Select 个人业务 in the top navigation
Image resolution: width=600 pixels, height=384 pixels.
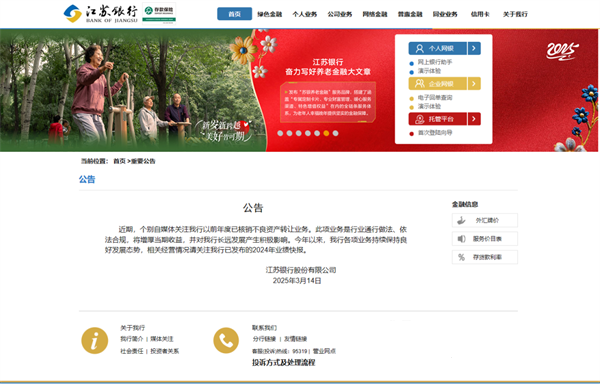click(305, 14)
